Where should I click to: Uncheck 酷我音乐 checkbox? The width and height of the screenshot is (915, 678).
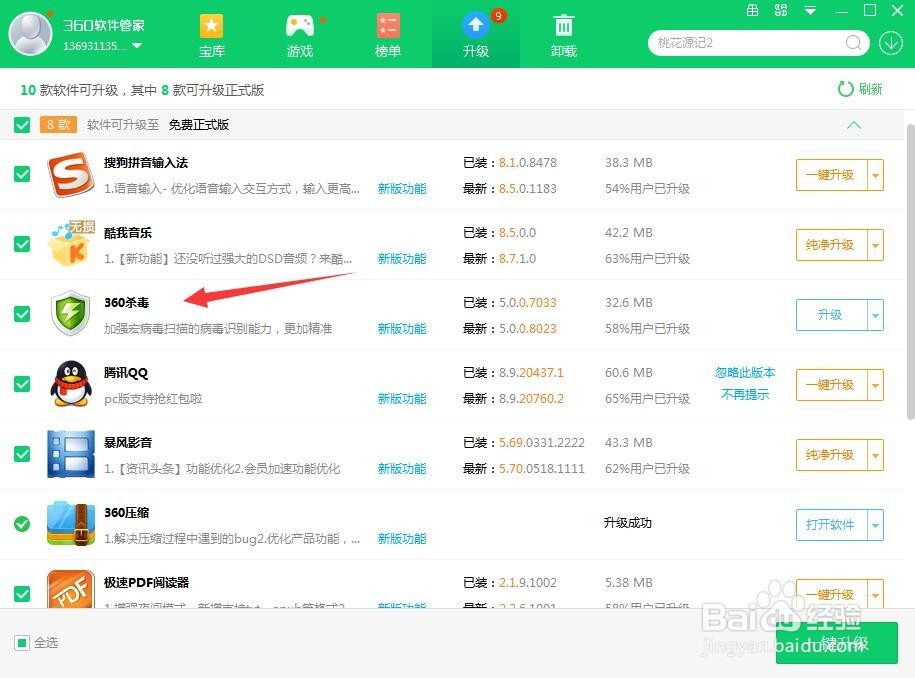[x=22, y=244]
